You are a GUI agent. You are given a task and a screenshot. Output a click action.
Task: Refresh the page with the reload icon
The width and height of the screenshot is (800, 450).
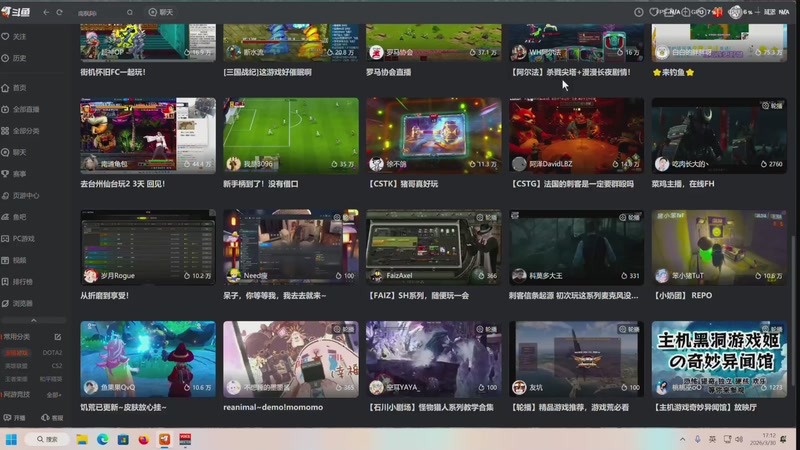60,12
